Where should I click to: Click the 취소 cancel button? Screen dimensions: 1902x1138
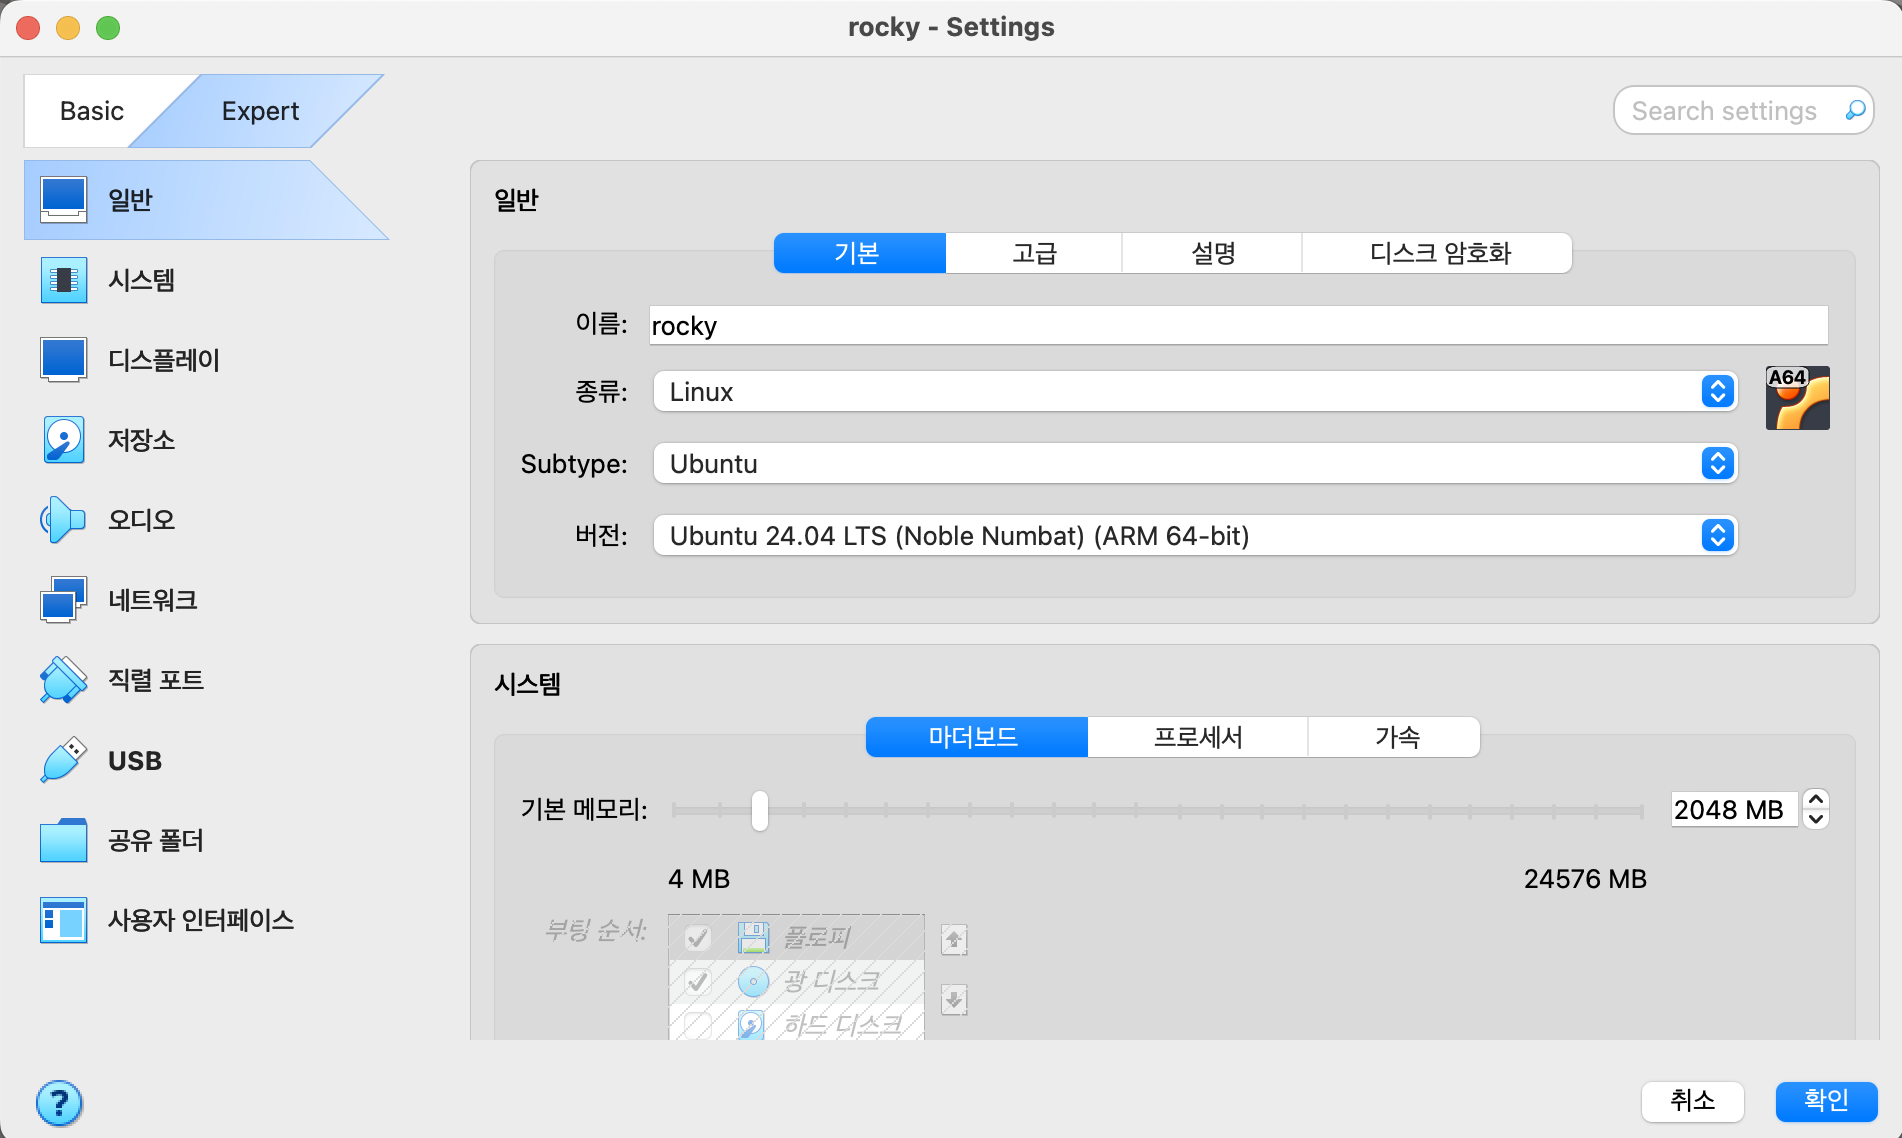[x=1692, y=1101]
